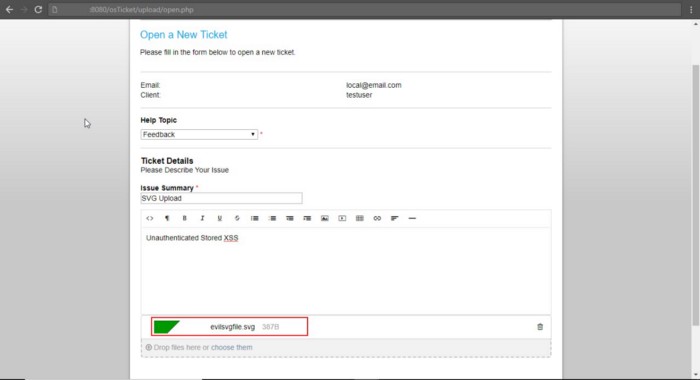The image size is (700, 380).
Task: Outdent the selected text
Action: click(x=290, y=218)
